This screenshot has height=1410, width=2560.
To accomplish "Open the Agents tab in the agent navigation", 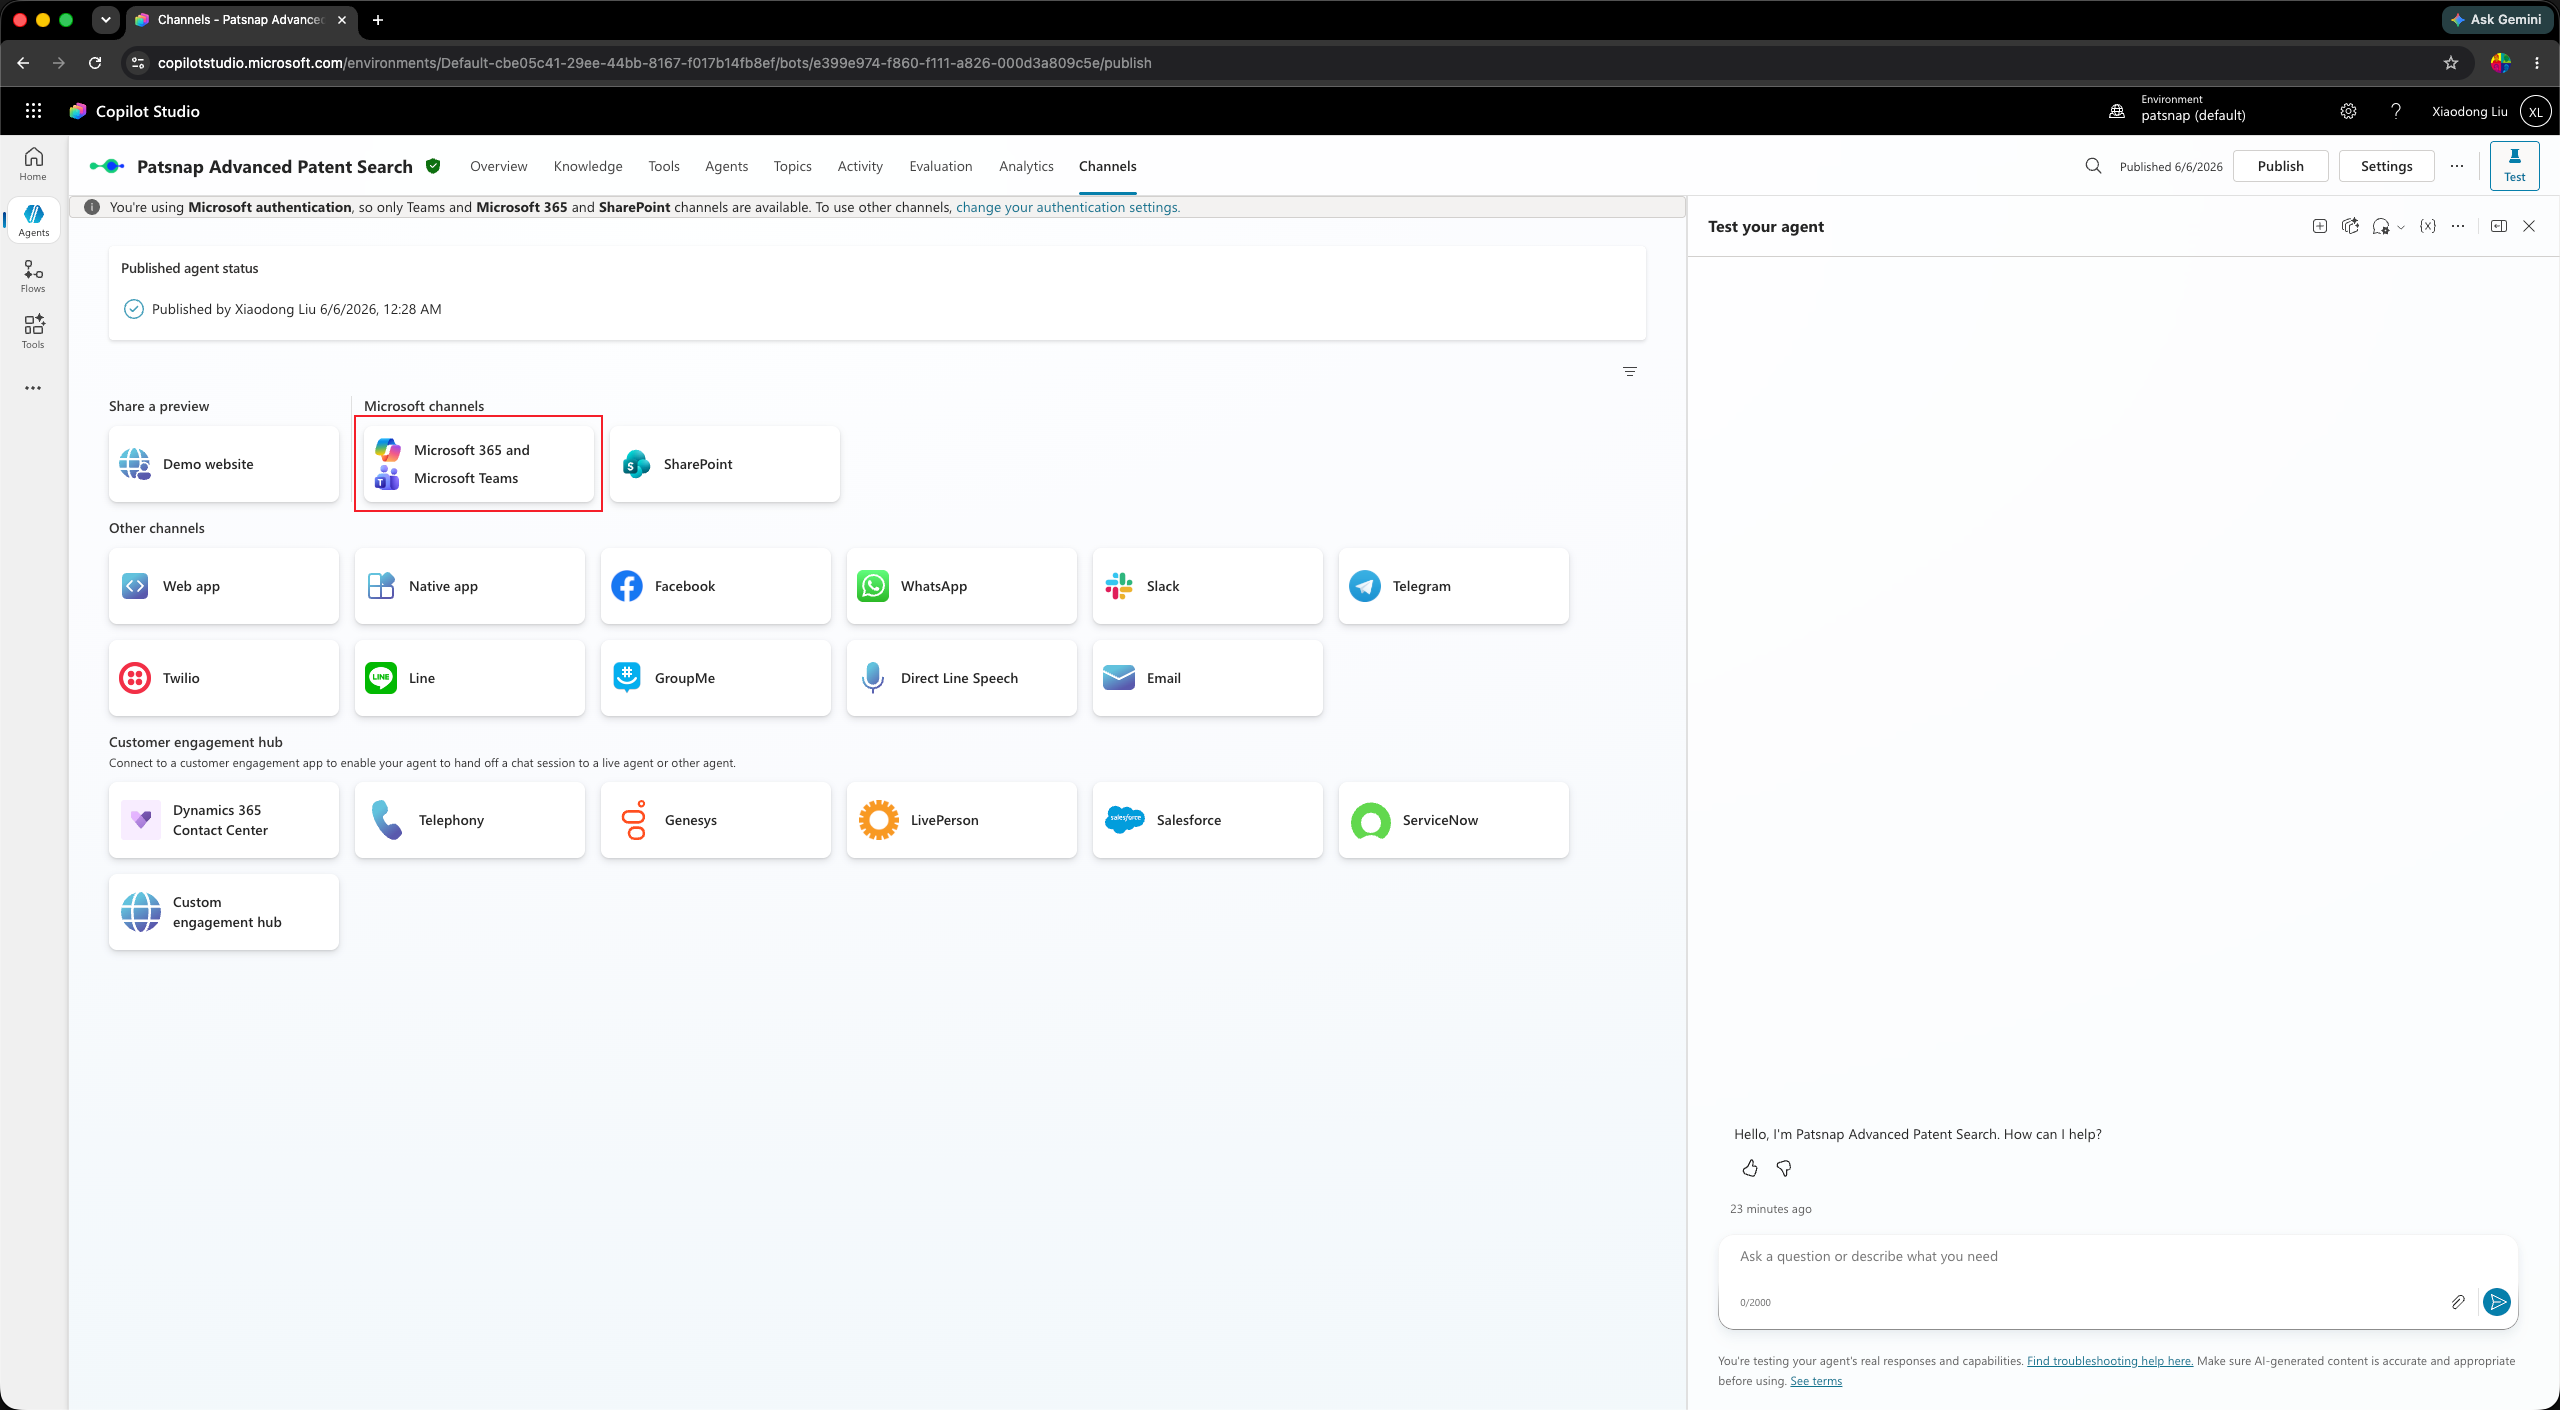I will (x=726, y=166).
